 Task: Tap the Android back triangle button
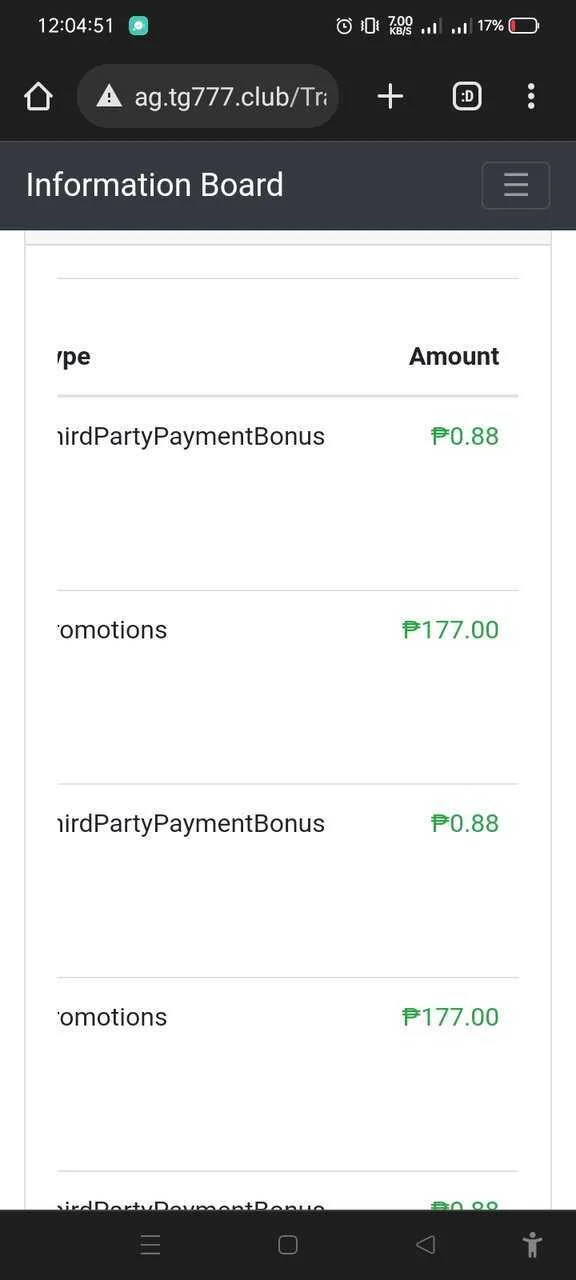425,1244
